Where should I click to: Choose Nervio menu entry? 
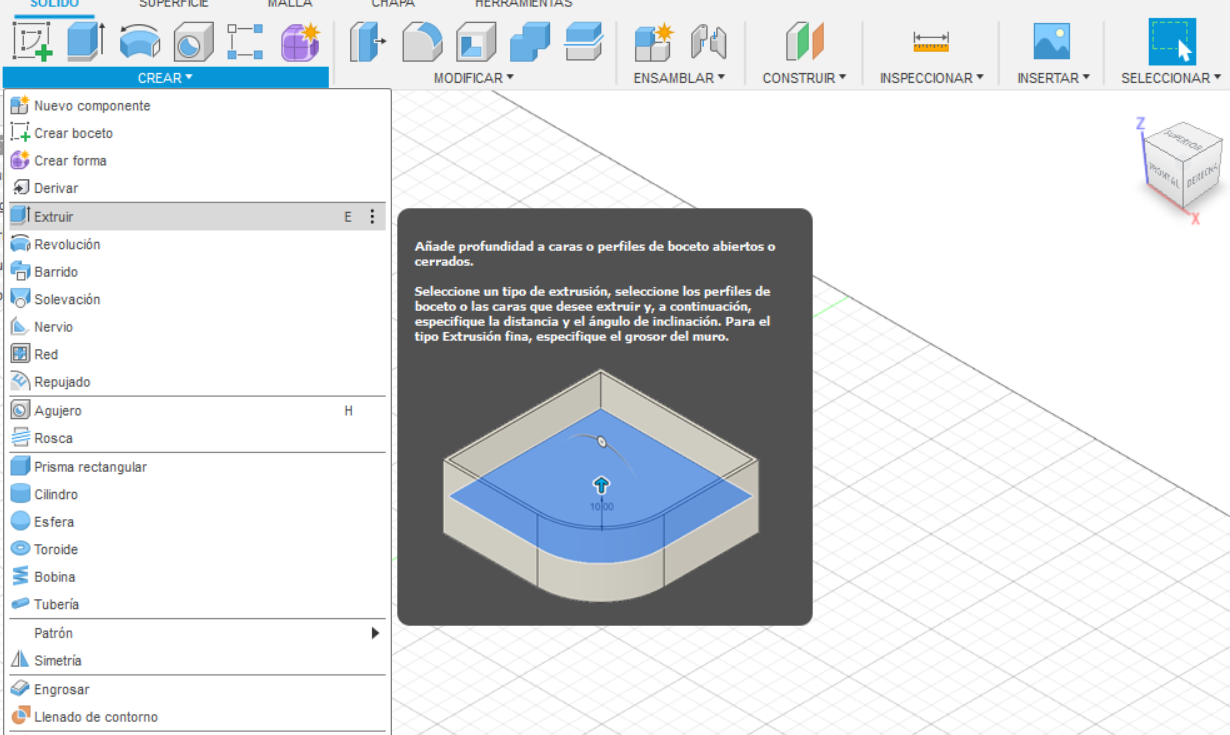(197, 327)
